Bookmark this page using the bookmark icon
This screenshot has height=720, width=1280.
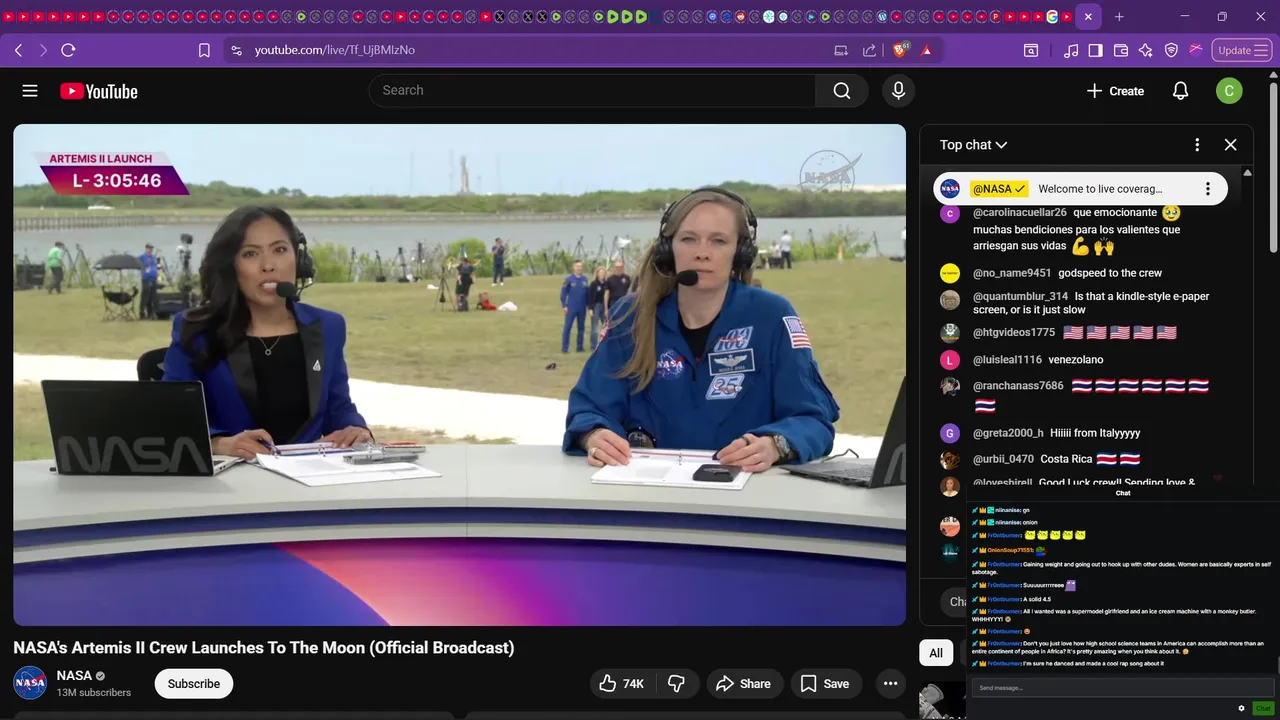(204, 50)
